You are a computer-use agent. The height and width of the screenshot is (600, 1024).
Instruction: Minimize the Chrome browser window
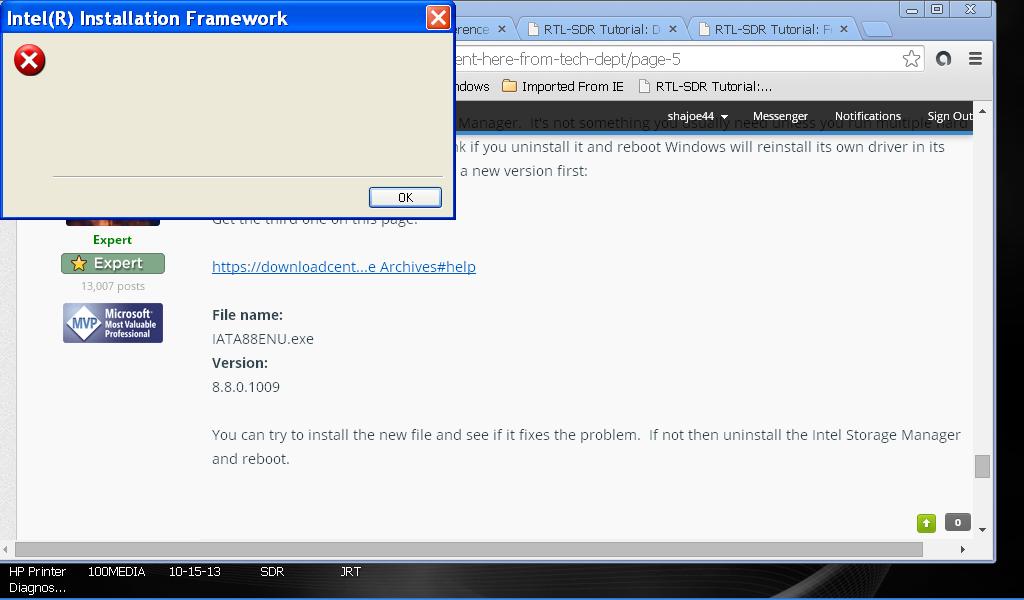click(912, 9)
